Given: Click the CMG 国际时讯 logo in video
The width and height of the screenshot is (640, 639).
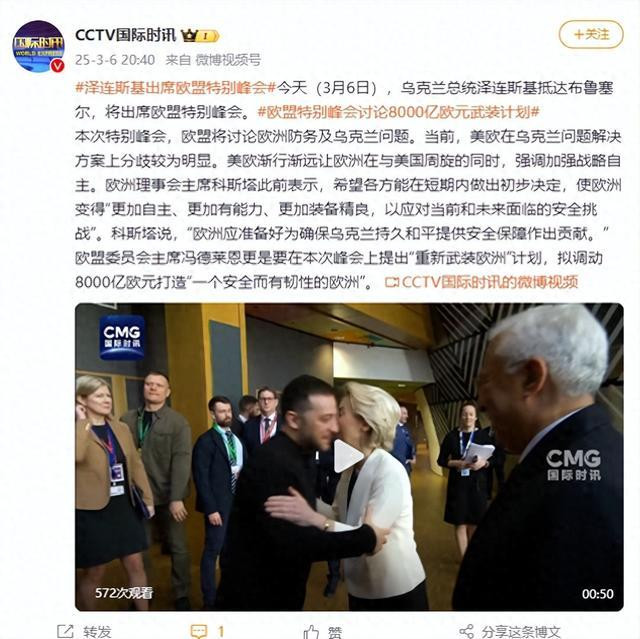Looking at the screenshot, I should 122,337.
